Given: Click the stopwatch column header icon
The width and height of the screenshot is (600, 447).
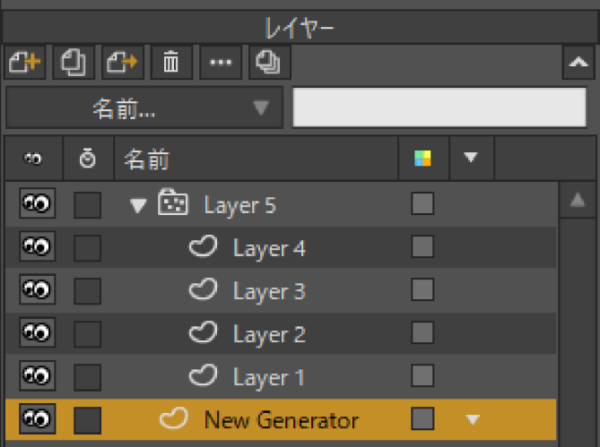Looking at the screenshot, I should click(x=87, y=158).
